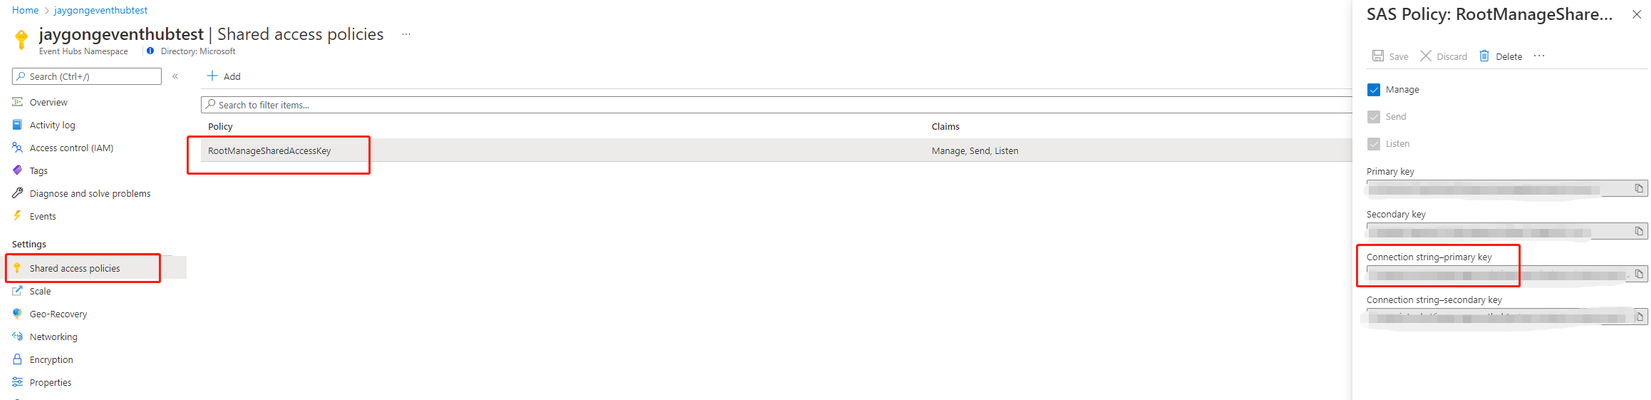The width and height of the screenshot is (1651, 400).
Task: Toggle the Send checkbox
Action: tap(1374, 117)
